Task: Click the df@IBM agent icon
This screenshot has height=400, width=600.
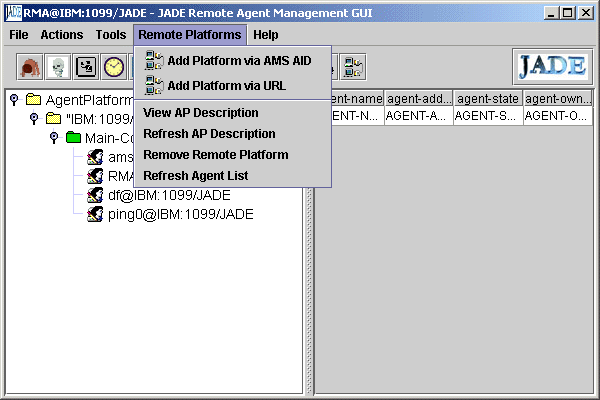Action: (95, 195)
